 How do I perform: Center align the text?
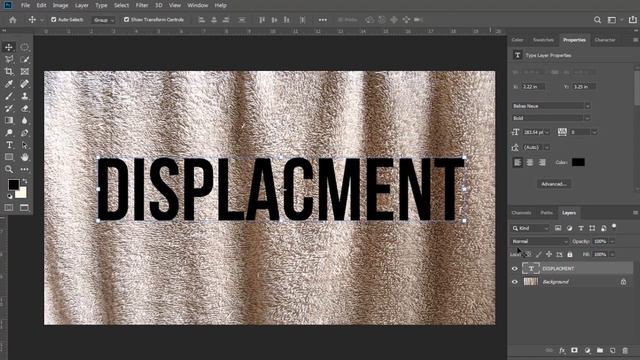[530, 162]
